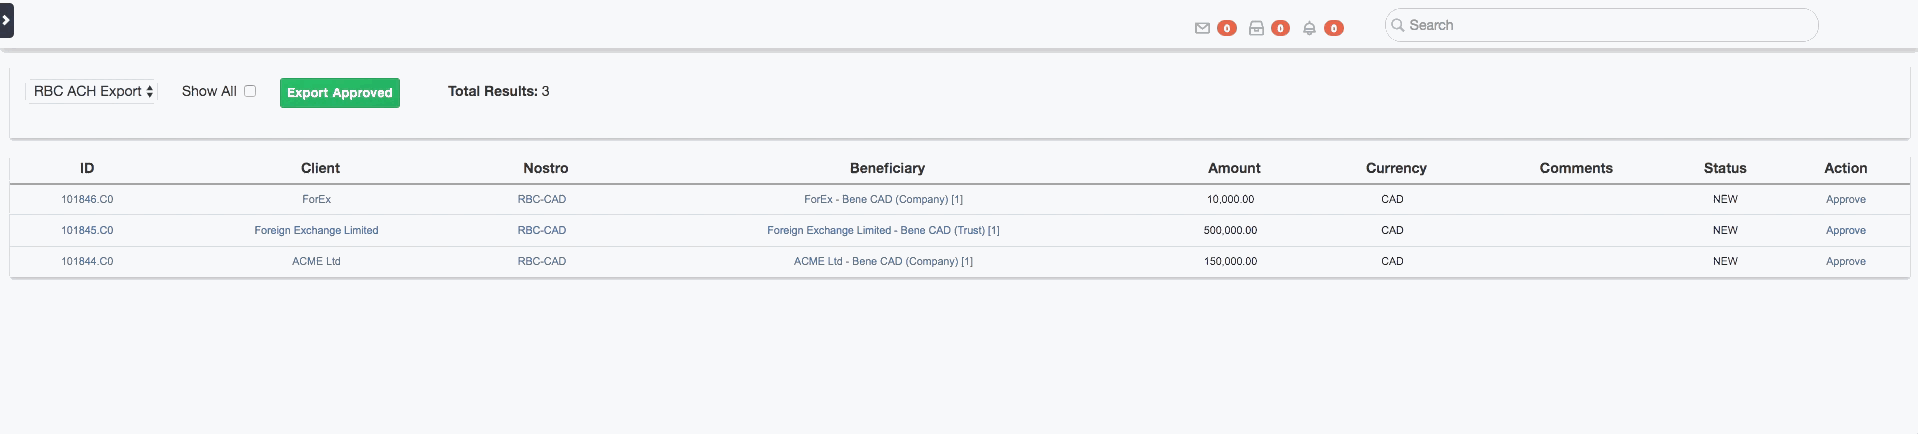Approve the ACME Ltd 150,000.00 payment
The height and width of the screenshot is (434, 1918).
coord(1846,262)
